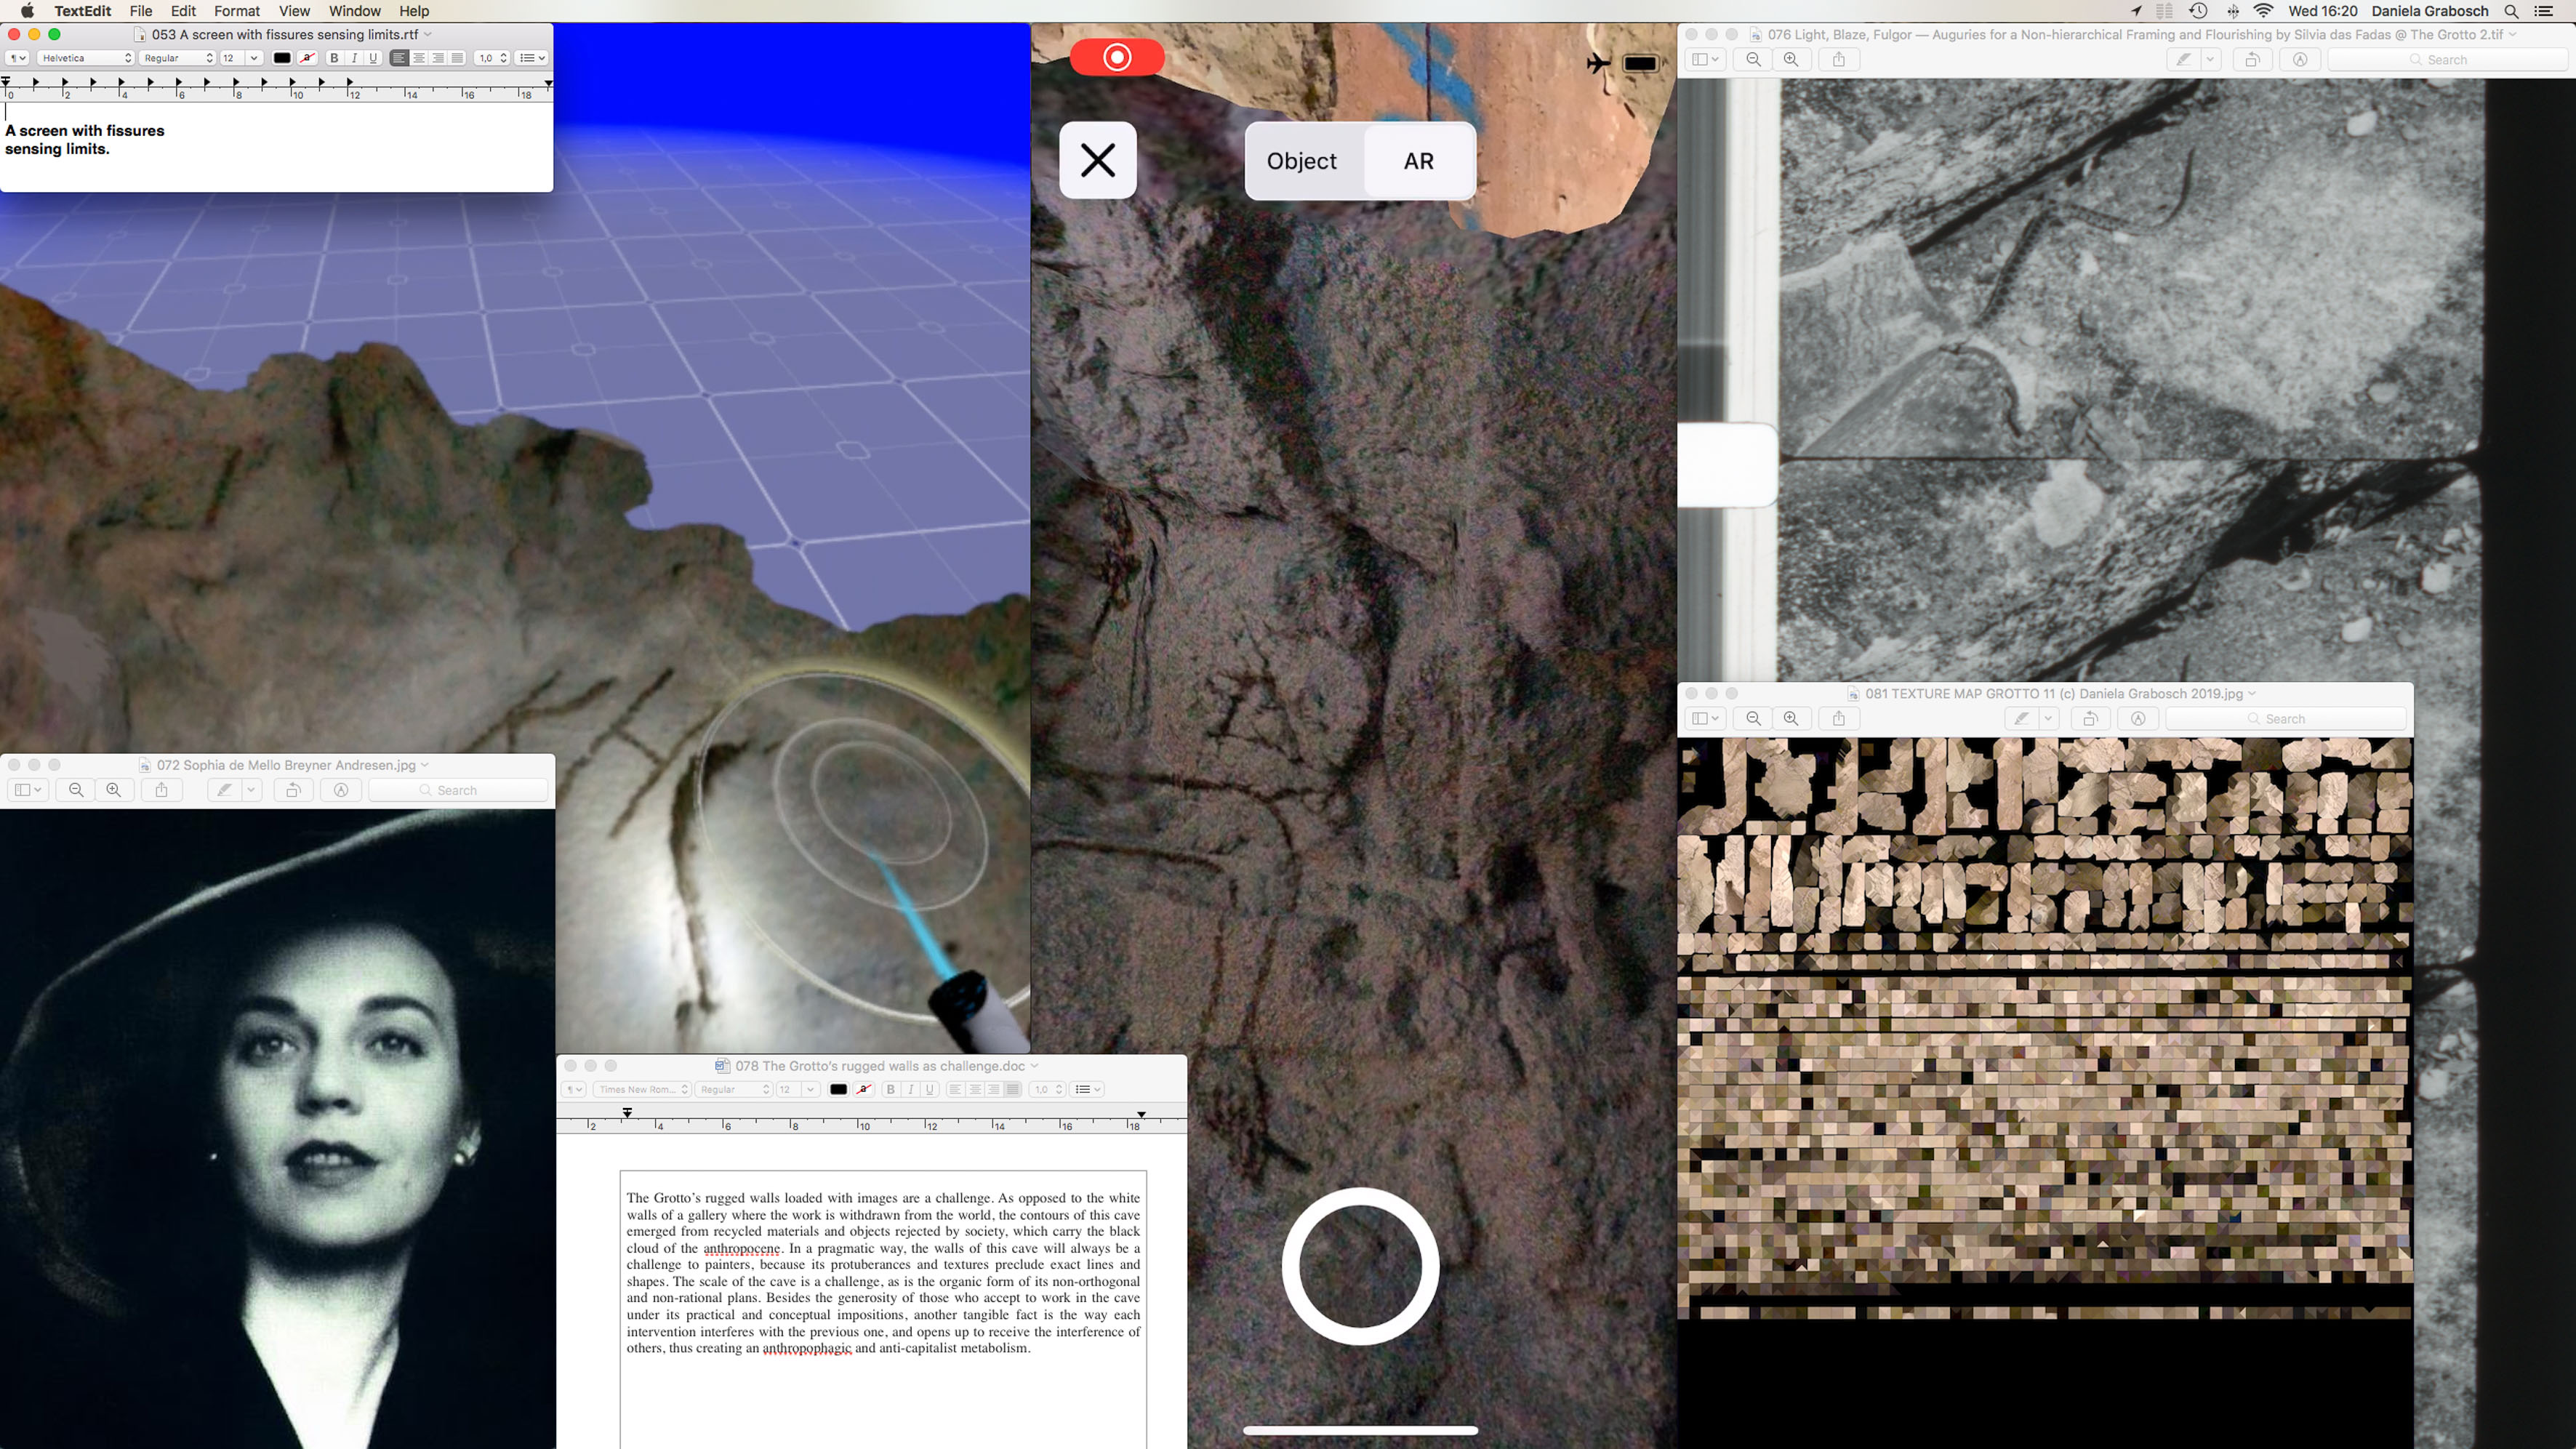Open Time Machine menu bar icon
2576x1449 pixels.
pyautogui.click(x=2198, y=11)
